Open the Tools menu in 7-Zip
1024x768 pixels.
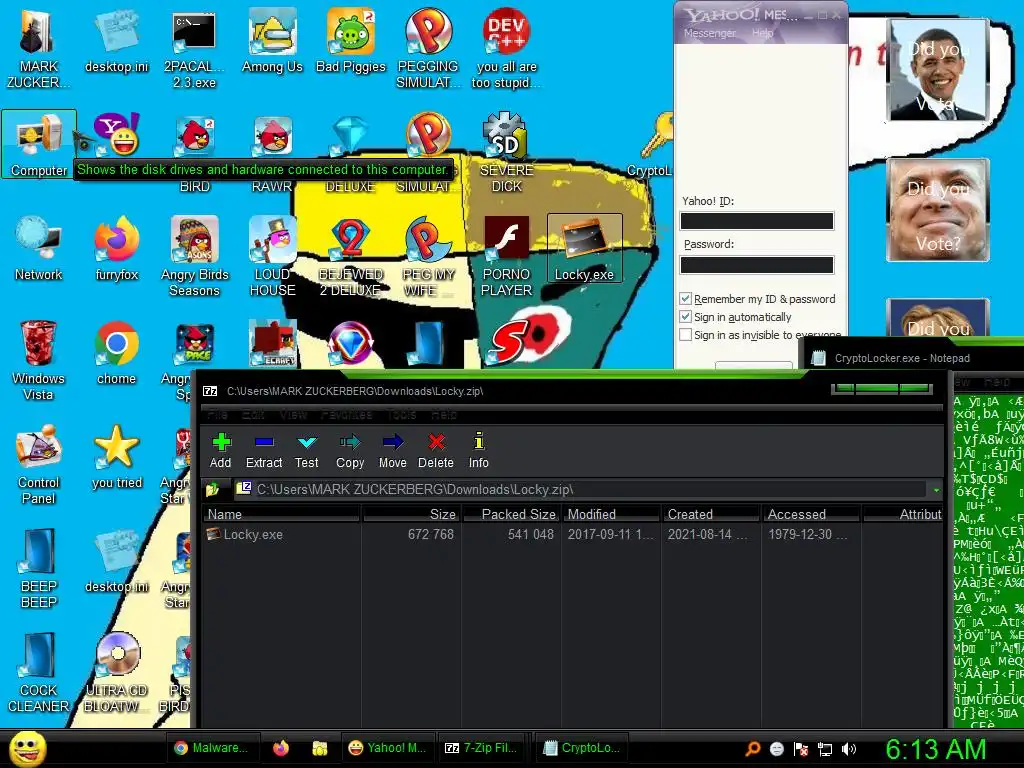(x=401, y=414)
